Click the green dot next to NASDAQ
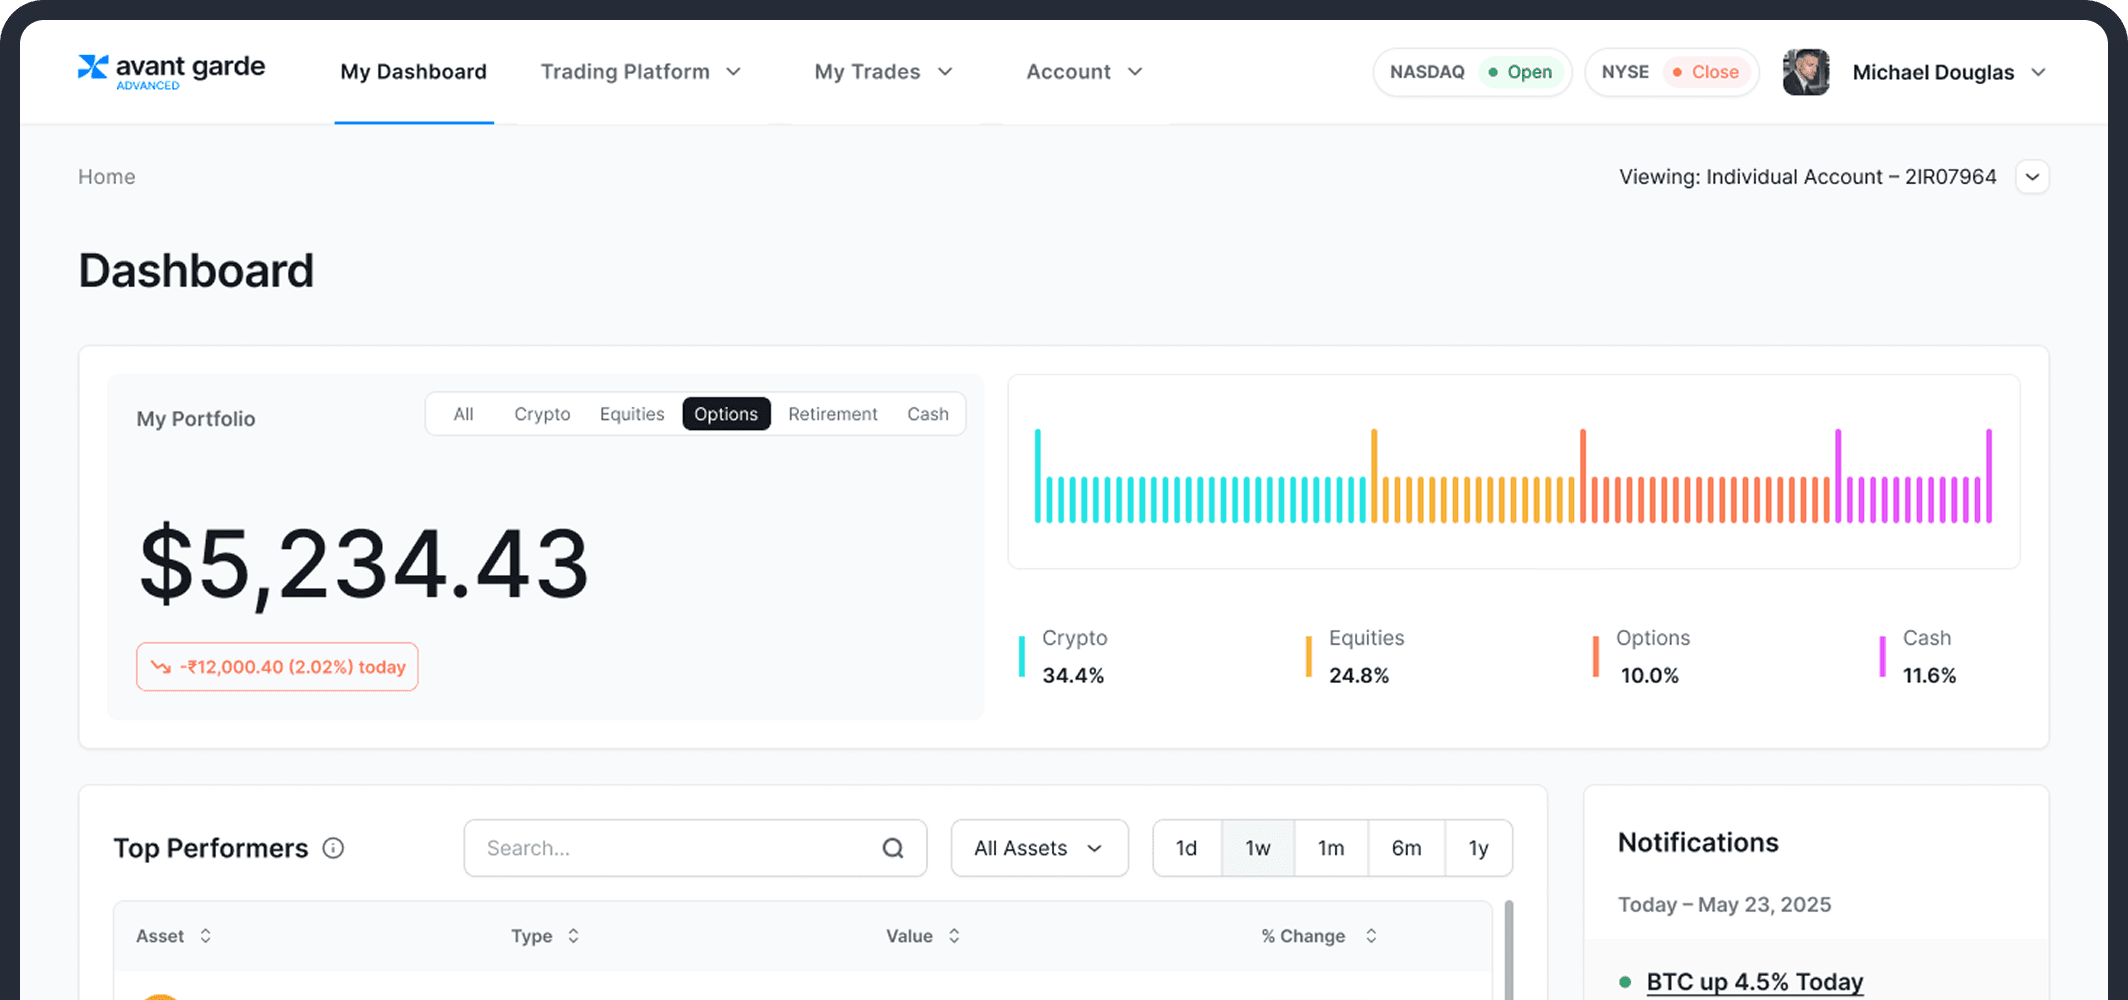Image resolution: width=2128 pixels, height=1000 pixels. coord(1489,72)
